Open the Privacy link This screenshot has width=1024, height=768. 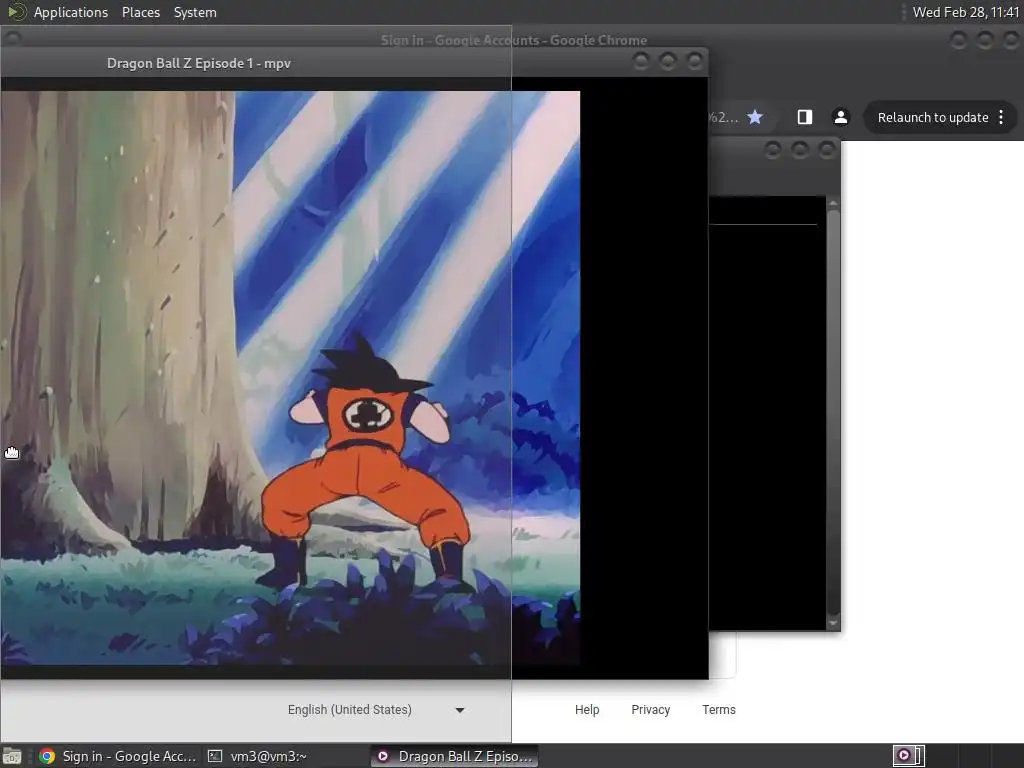pos(650,710)
